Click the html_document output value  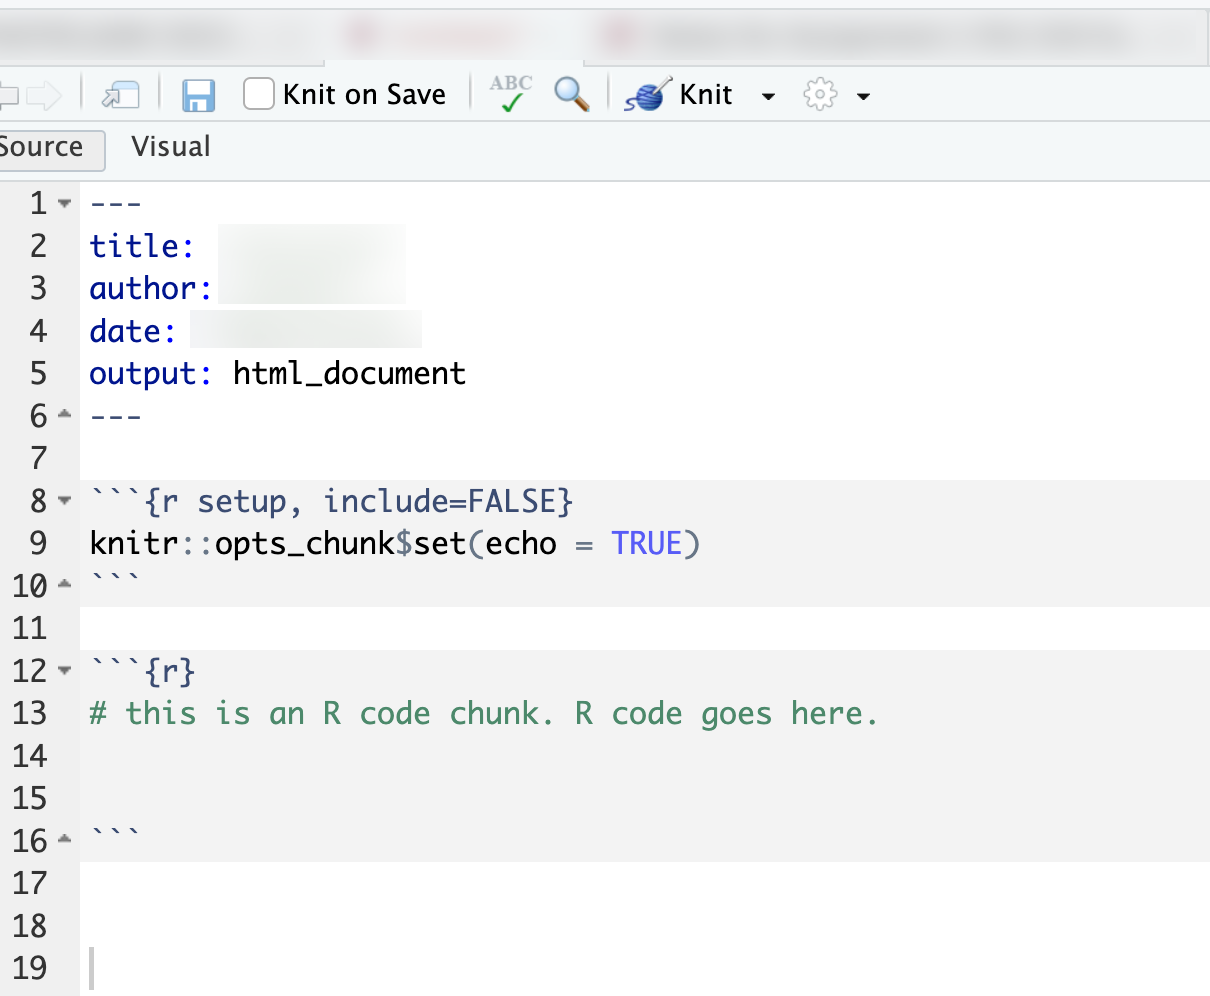tap(349, 373)
